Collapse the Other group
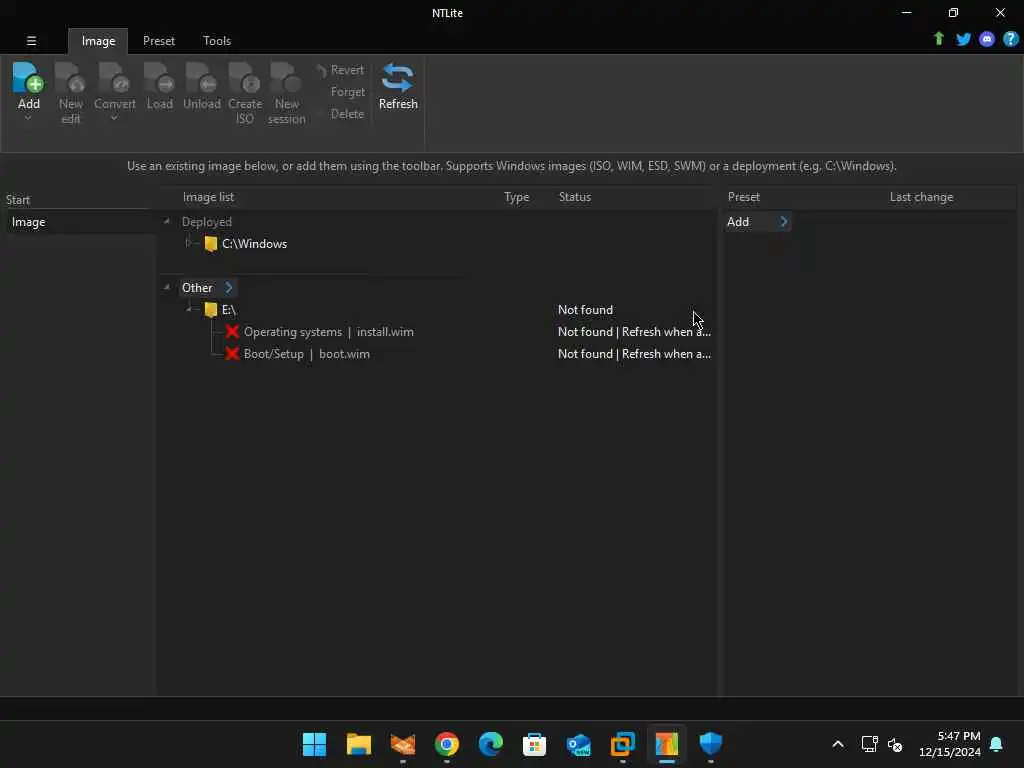 (167, 287)
